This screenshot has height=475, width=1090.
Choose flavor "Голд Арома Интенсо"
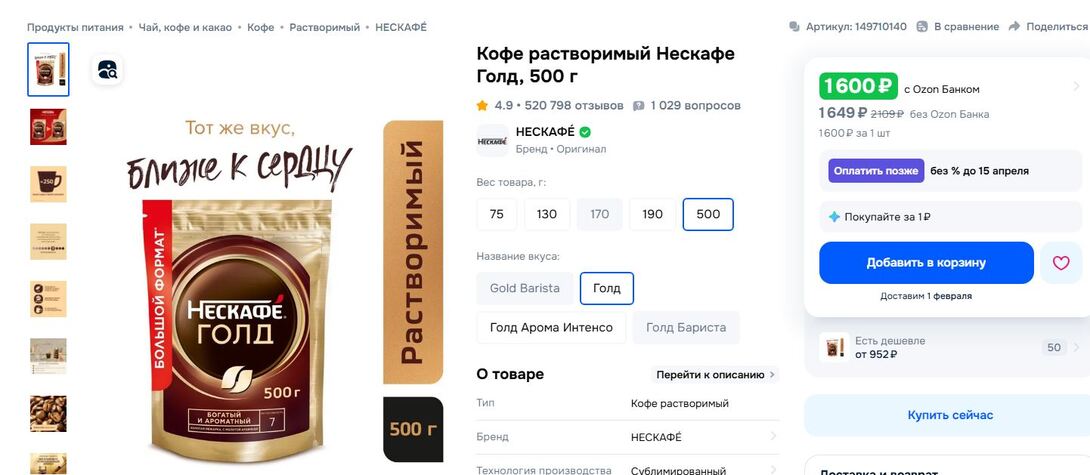[551, 328]
